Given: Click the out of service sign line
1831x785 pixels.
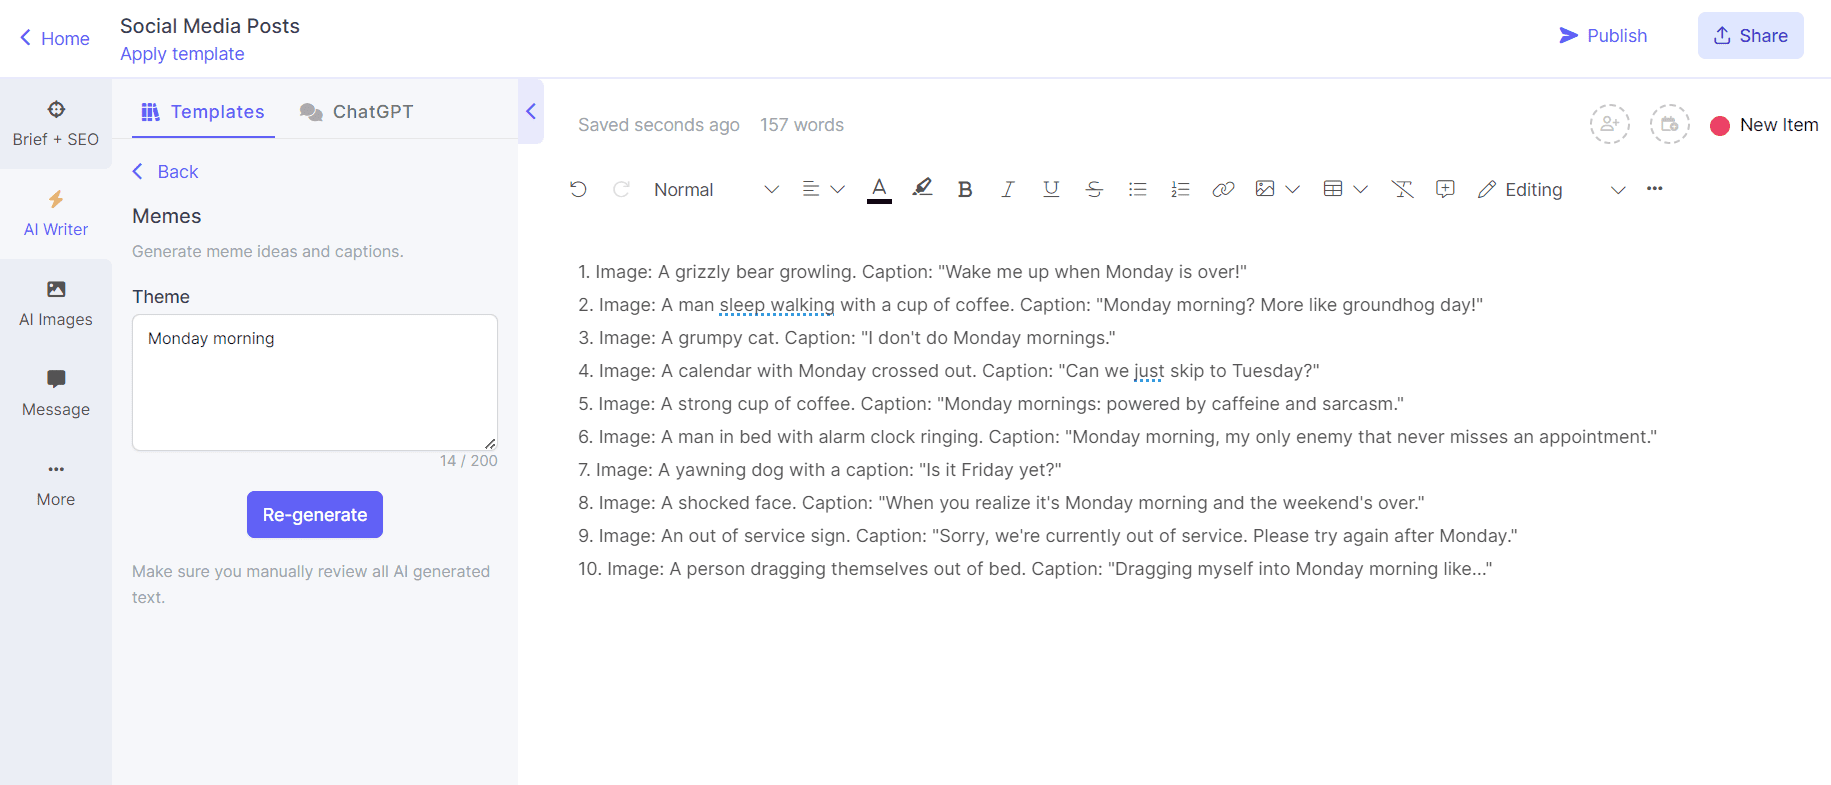Looking at the screenshot, I should (x=1048, y=536).
